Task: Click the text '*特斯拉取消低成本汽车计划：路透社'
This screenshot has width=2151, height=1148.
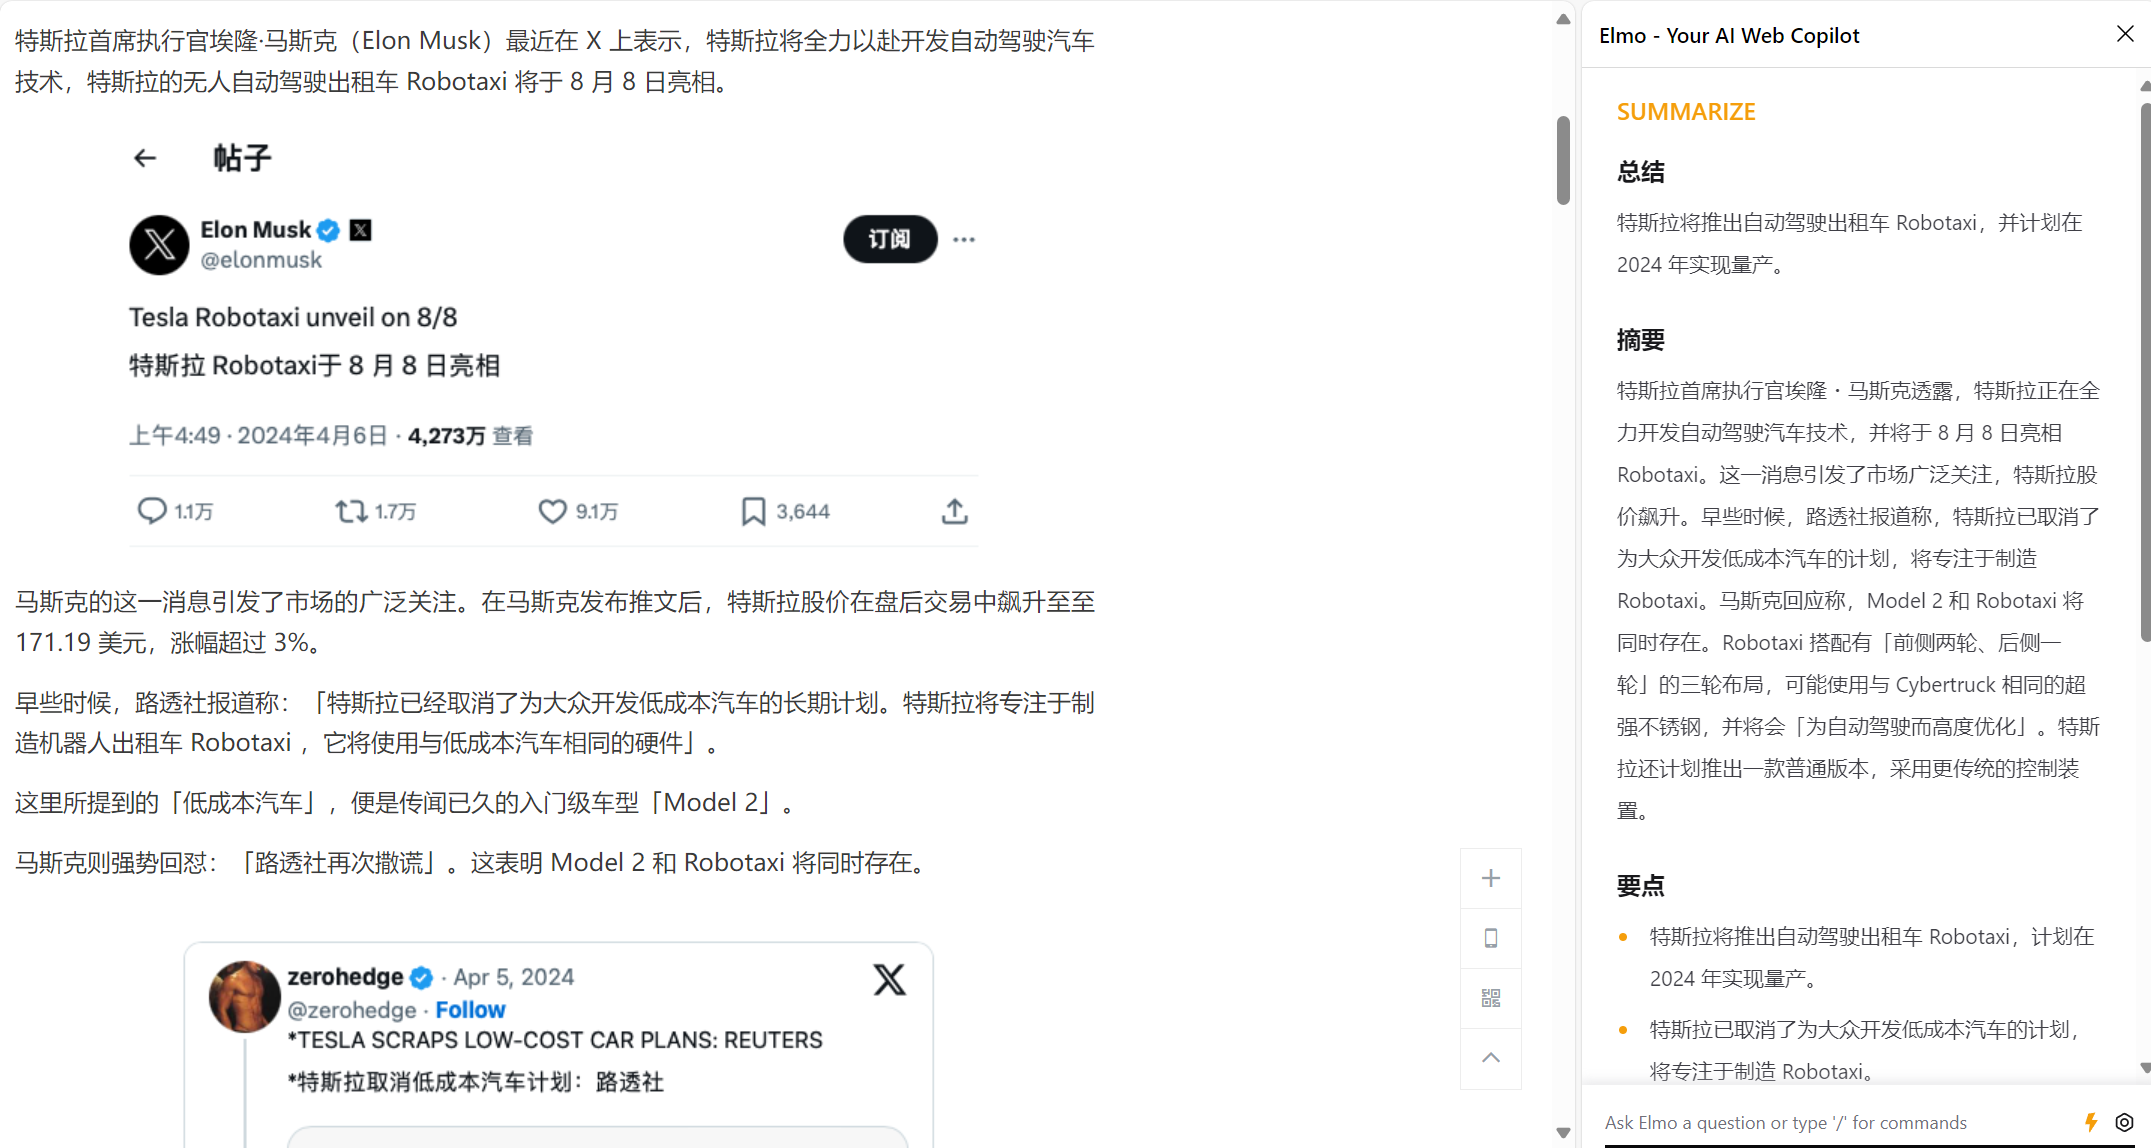Action: point(476,1082)
